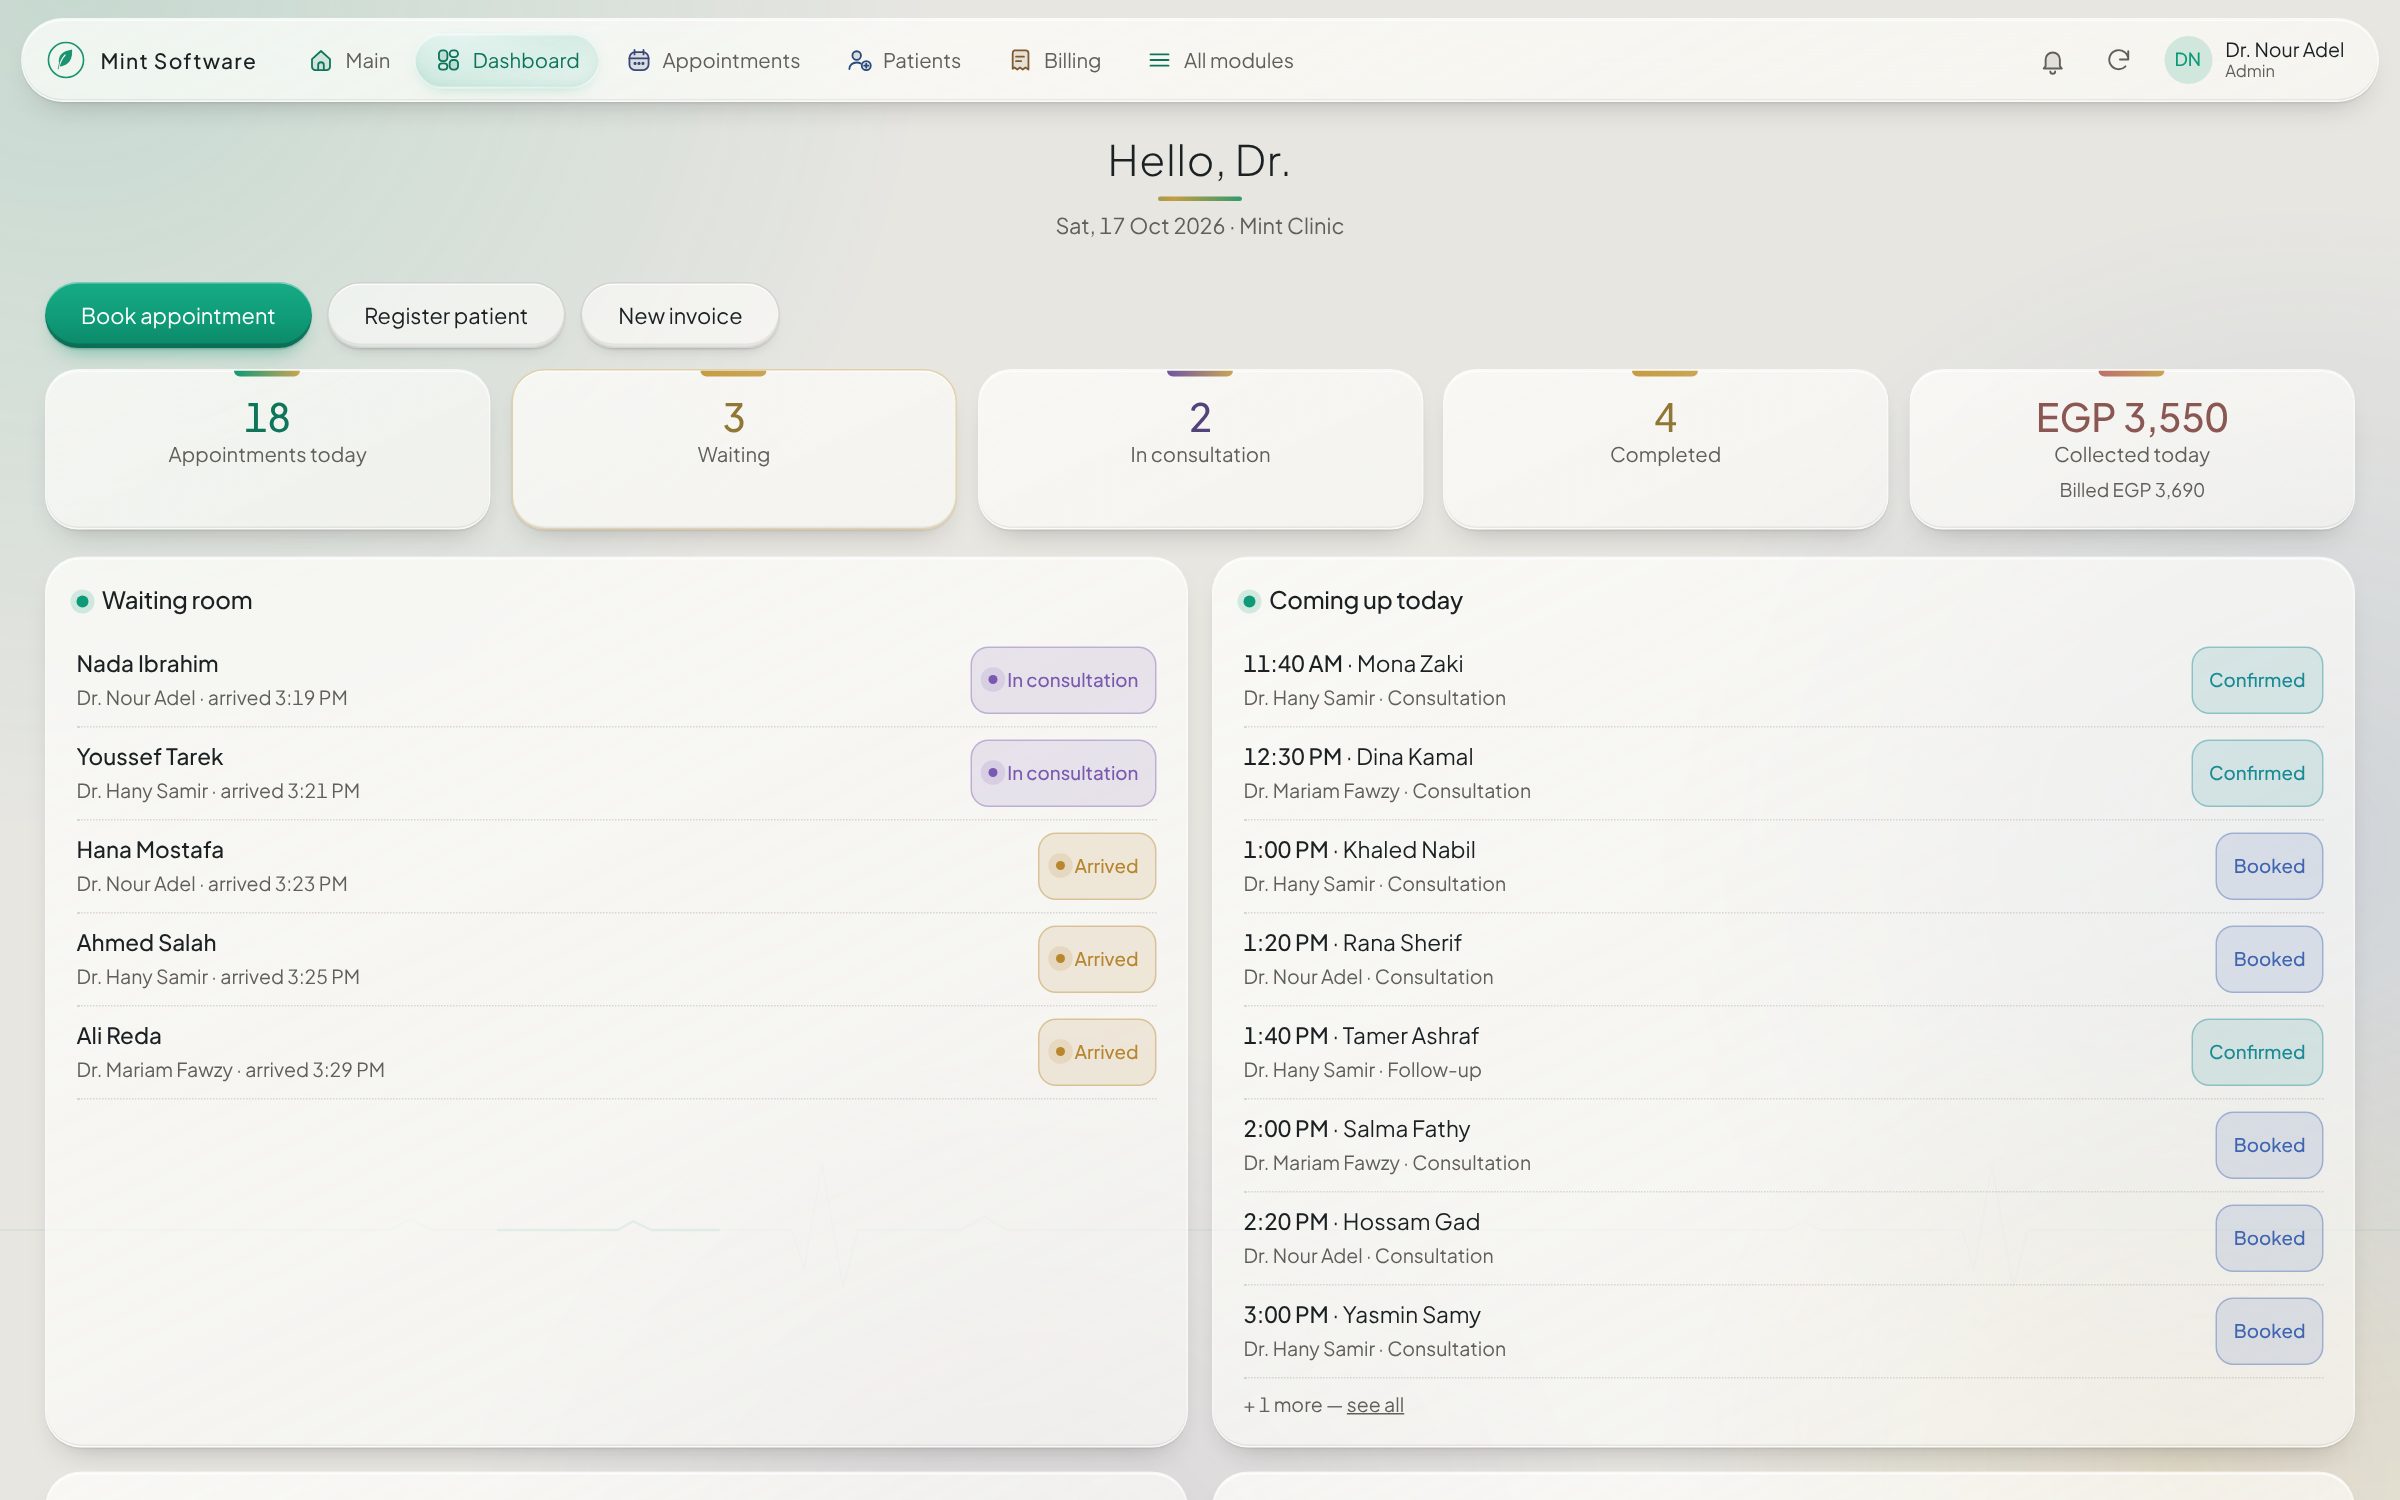Click Salma Fathy's Booked badge

pyautogui.click(x=2269, y=1145)
